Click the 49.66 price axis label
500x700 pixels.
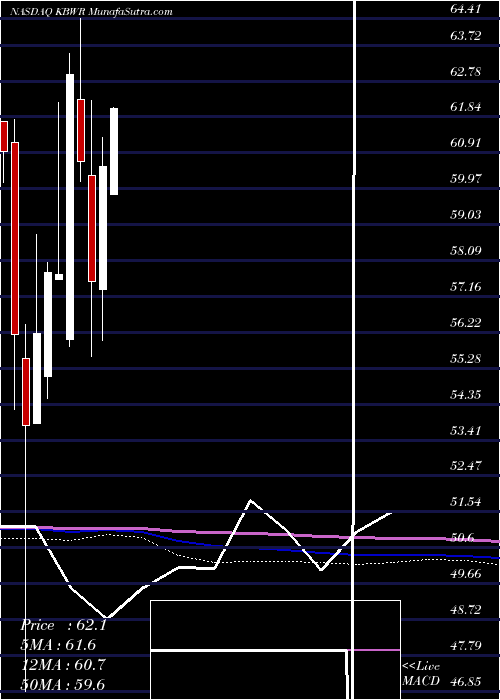[x=466, y=574]
